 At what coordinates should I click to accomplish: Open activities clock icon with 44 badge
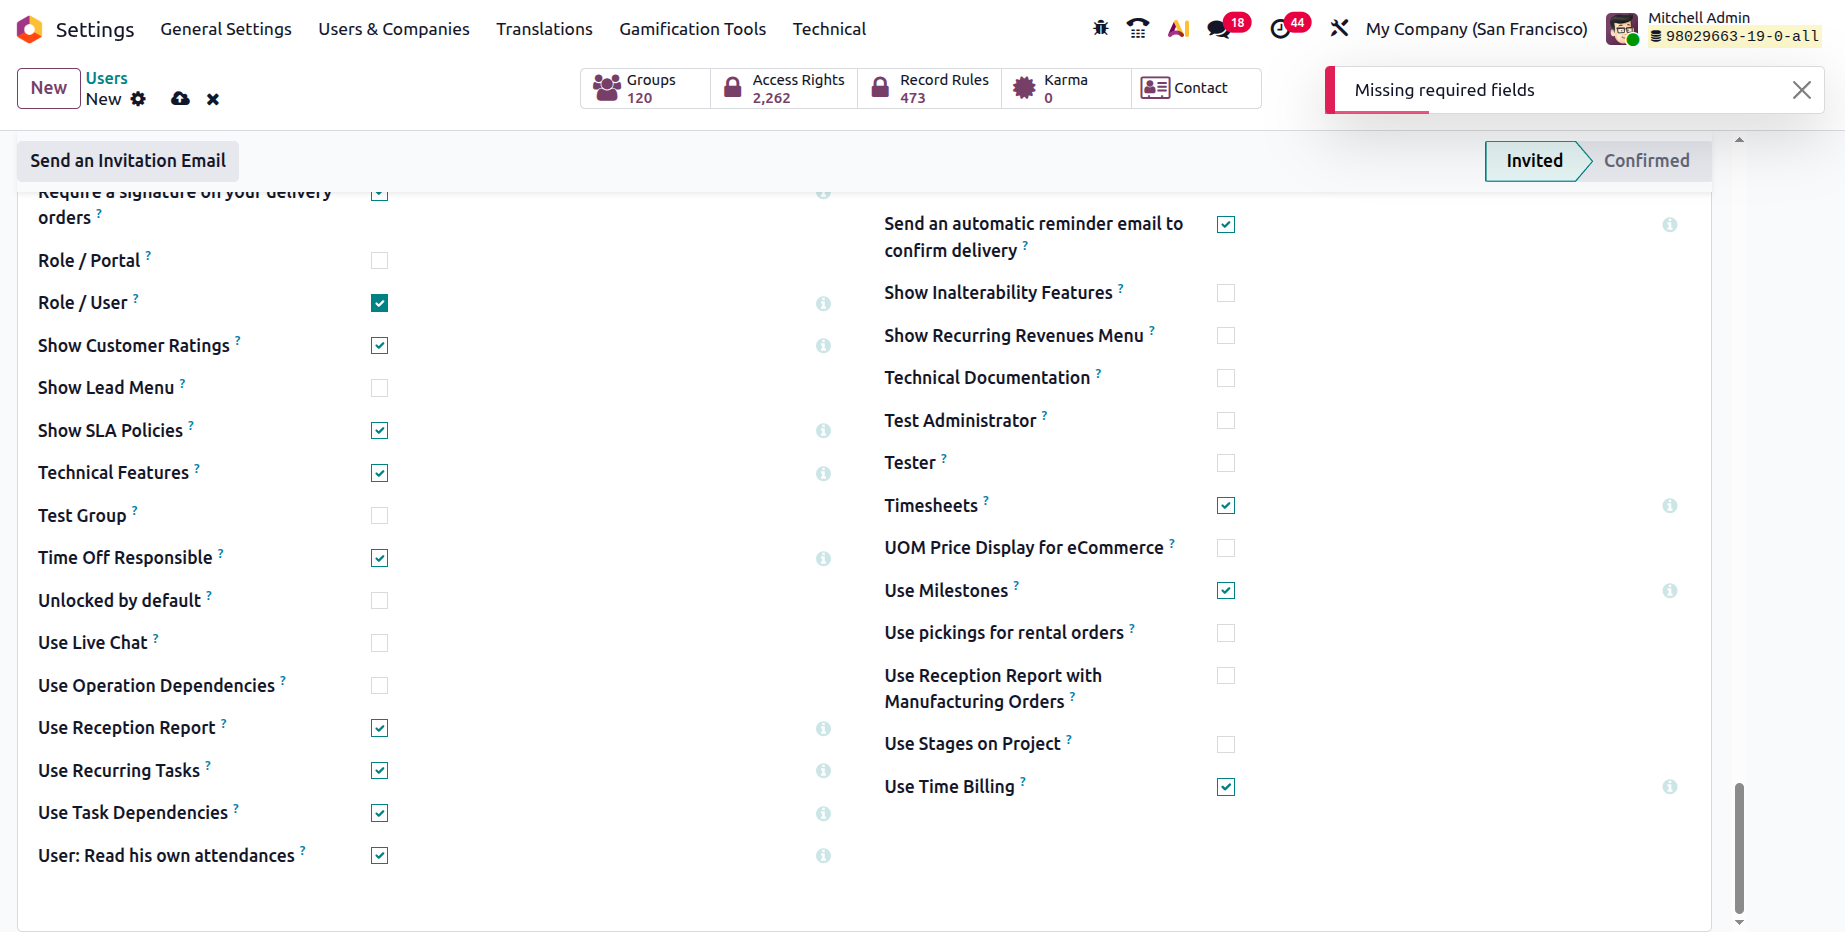pos(1280,28)
